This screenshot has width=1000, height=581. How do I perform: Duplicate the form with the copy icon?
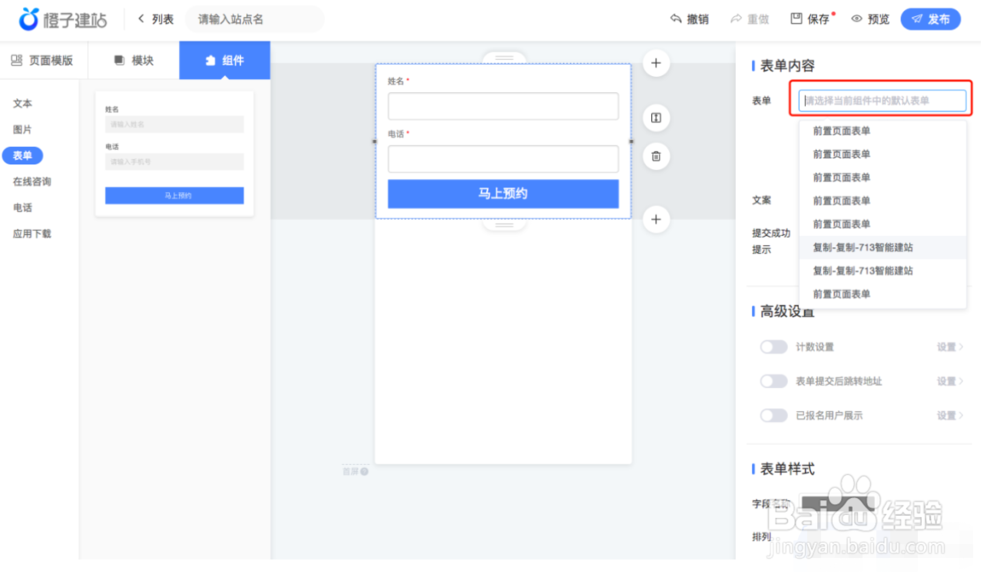pos(655,117)
